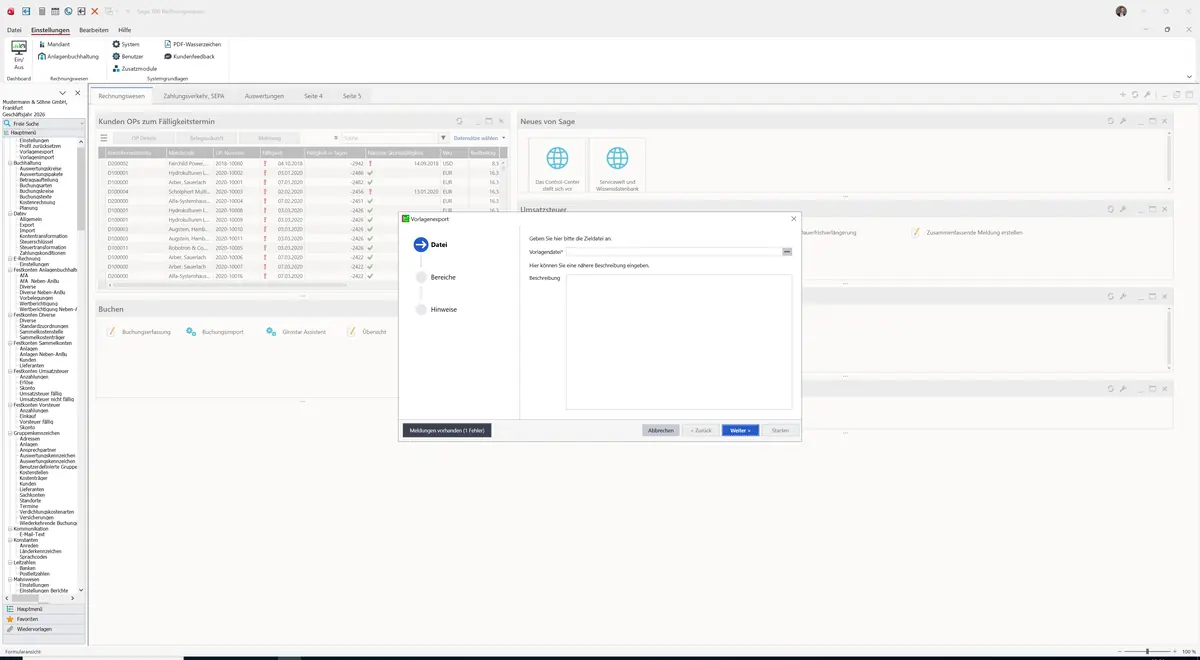Viewport: 1200px width, 660px height.
Task: Browse for Vorlagendatei with the ellipsis button
Action: pyautogui.click(x=787, y=252)
